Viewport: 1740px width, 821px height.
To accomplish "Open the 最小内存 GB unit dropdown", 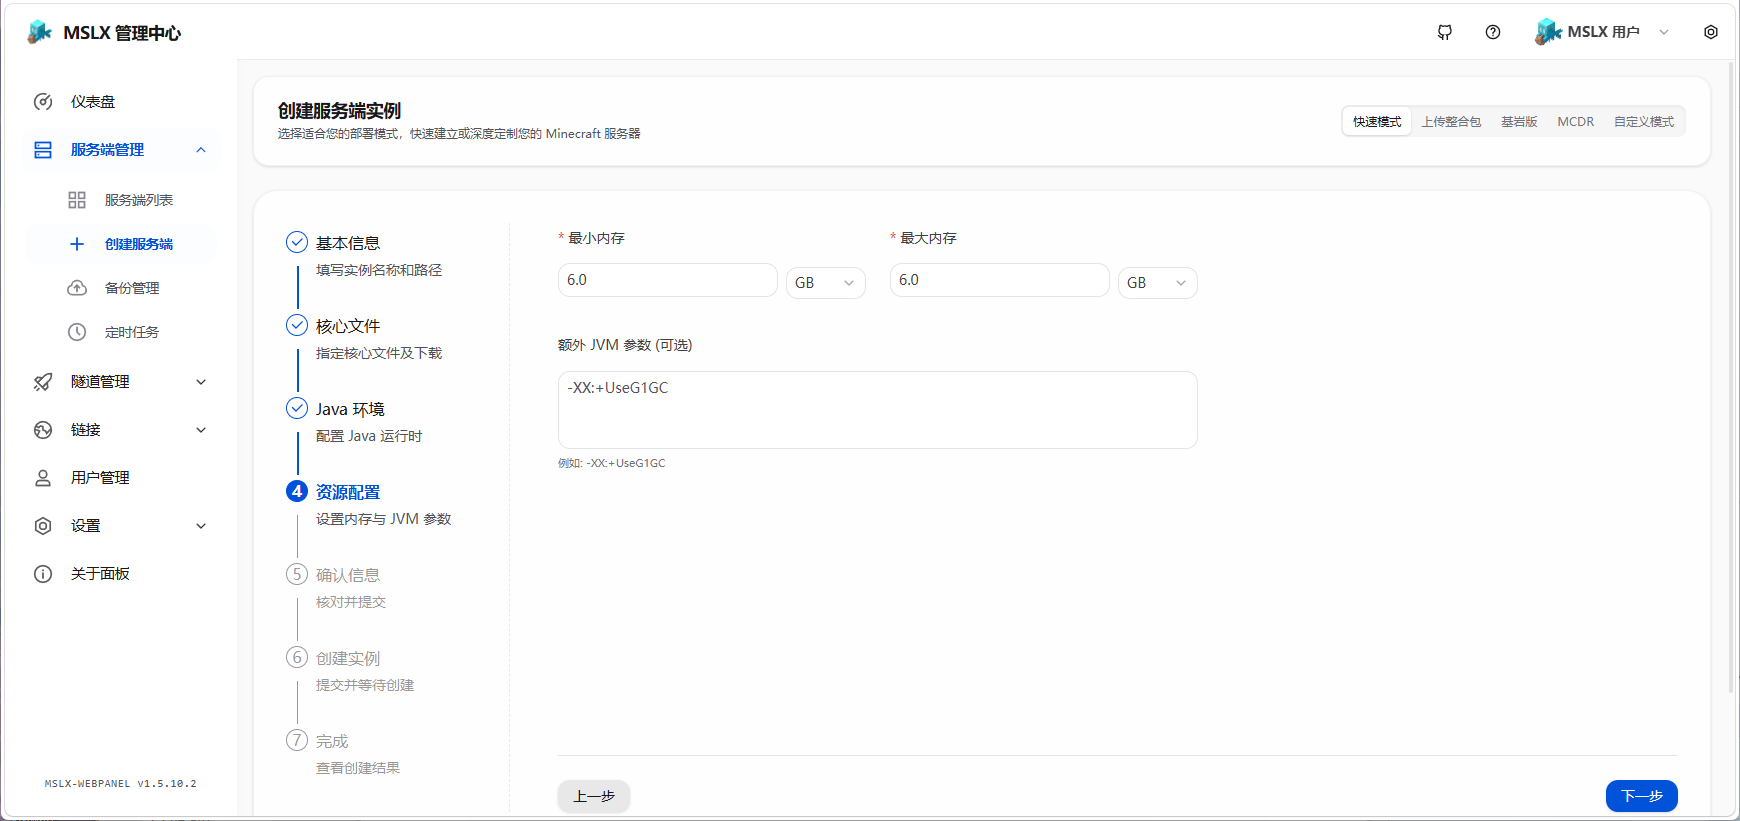I will tap(826, 283).
